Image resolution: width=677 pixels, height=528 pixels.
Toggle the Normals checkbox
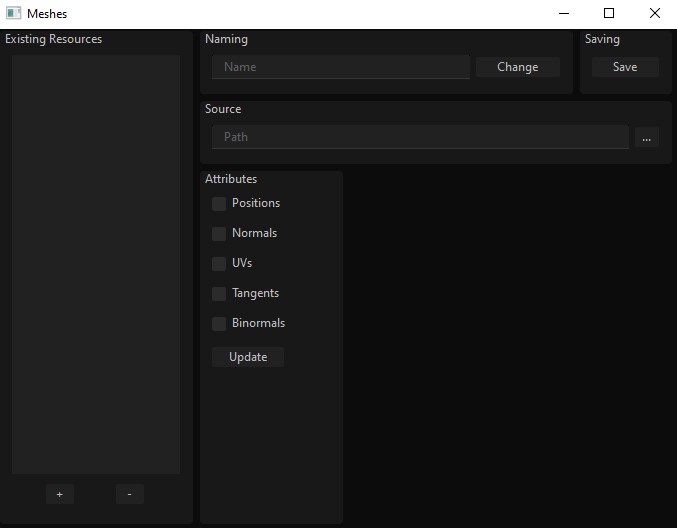click(x=219, y=234)
